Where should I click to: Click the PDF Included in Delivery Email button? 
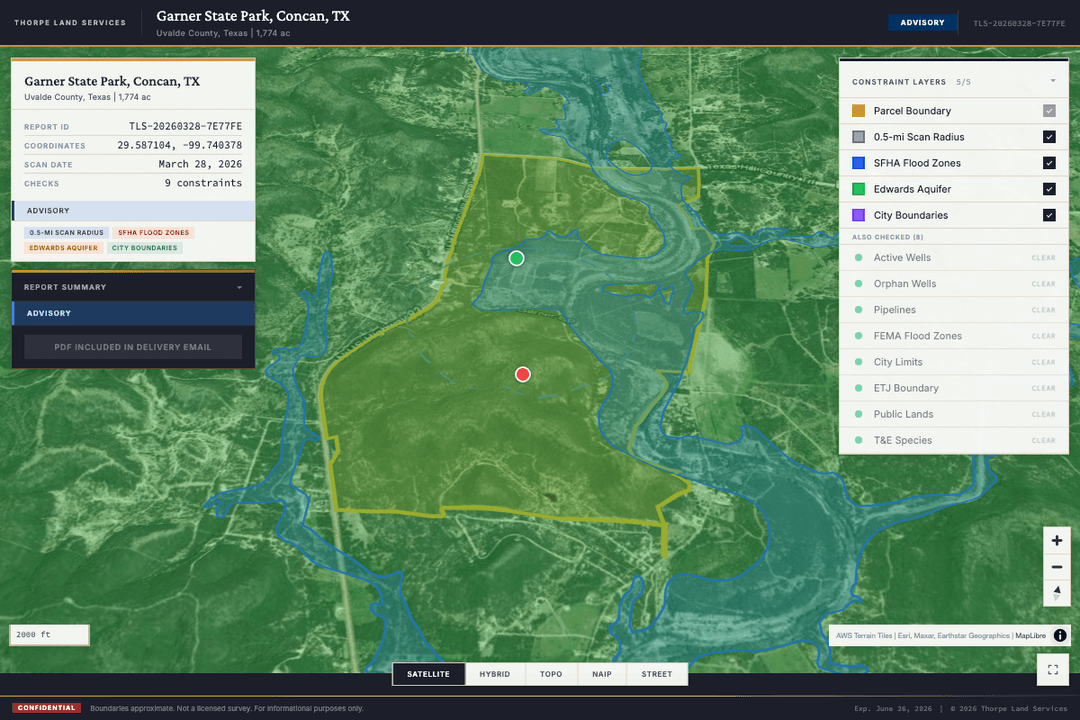(133, 347)
